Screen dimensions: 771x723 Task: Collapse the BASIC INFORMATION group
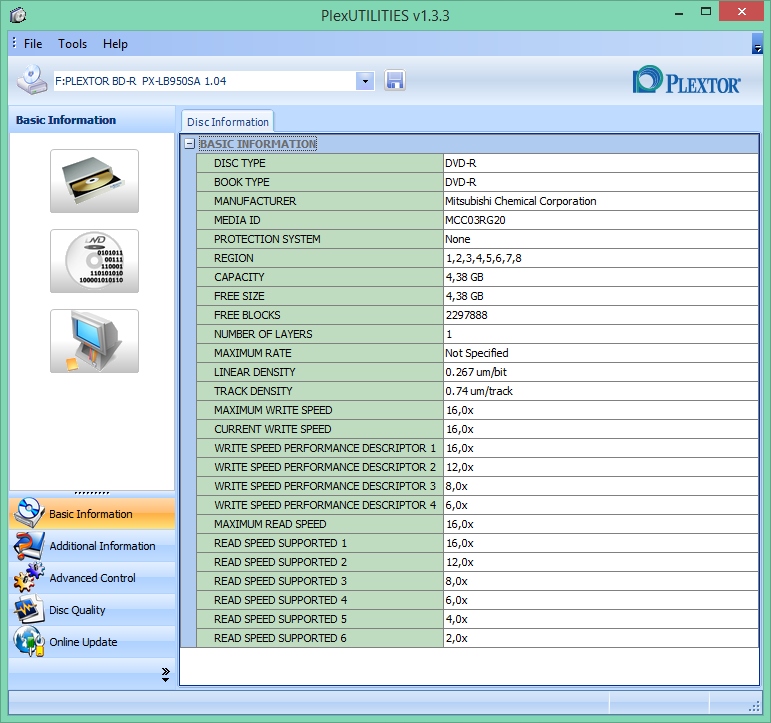click(x=189, y=144)
